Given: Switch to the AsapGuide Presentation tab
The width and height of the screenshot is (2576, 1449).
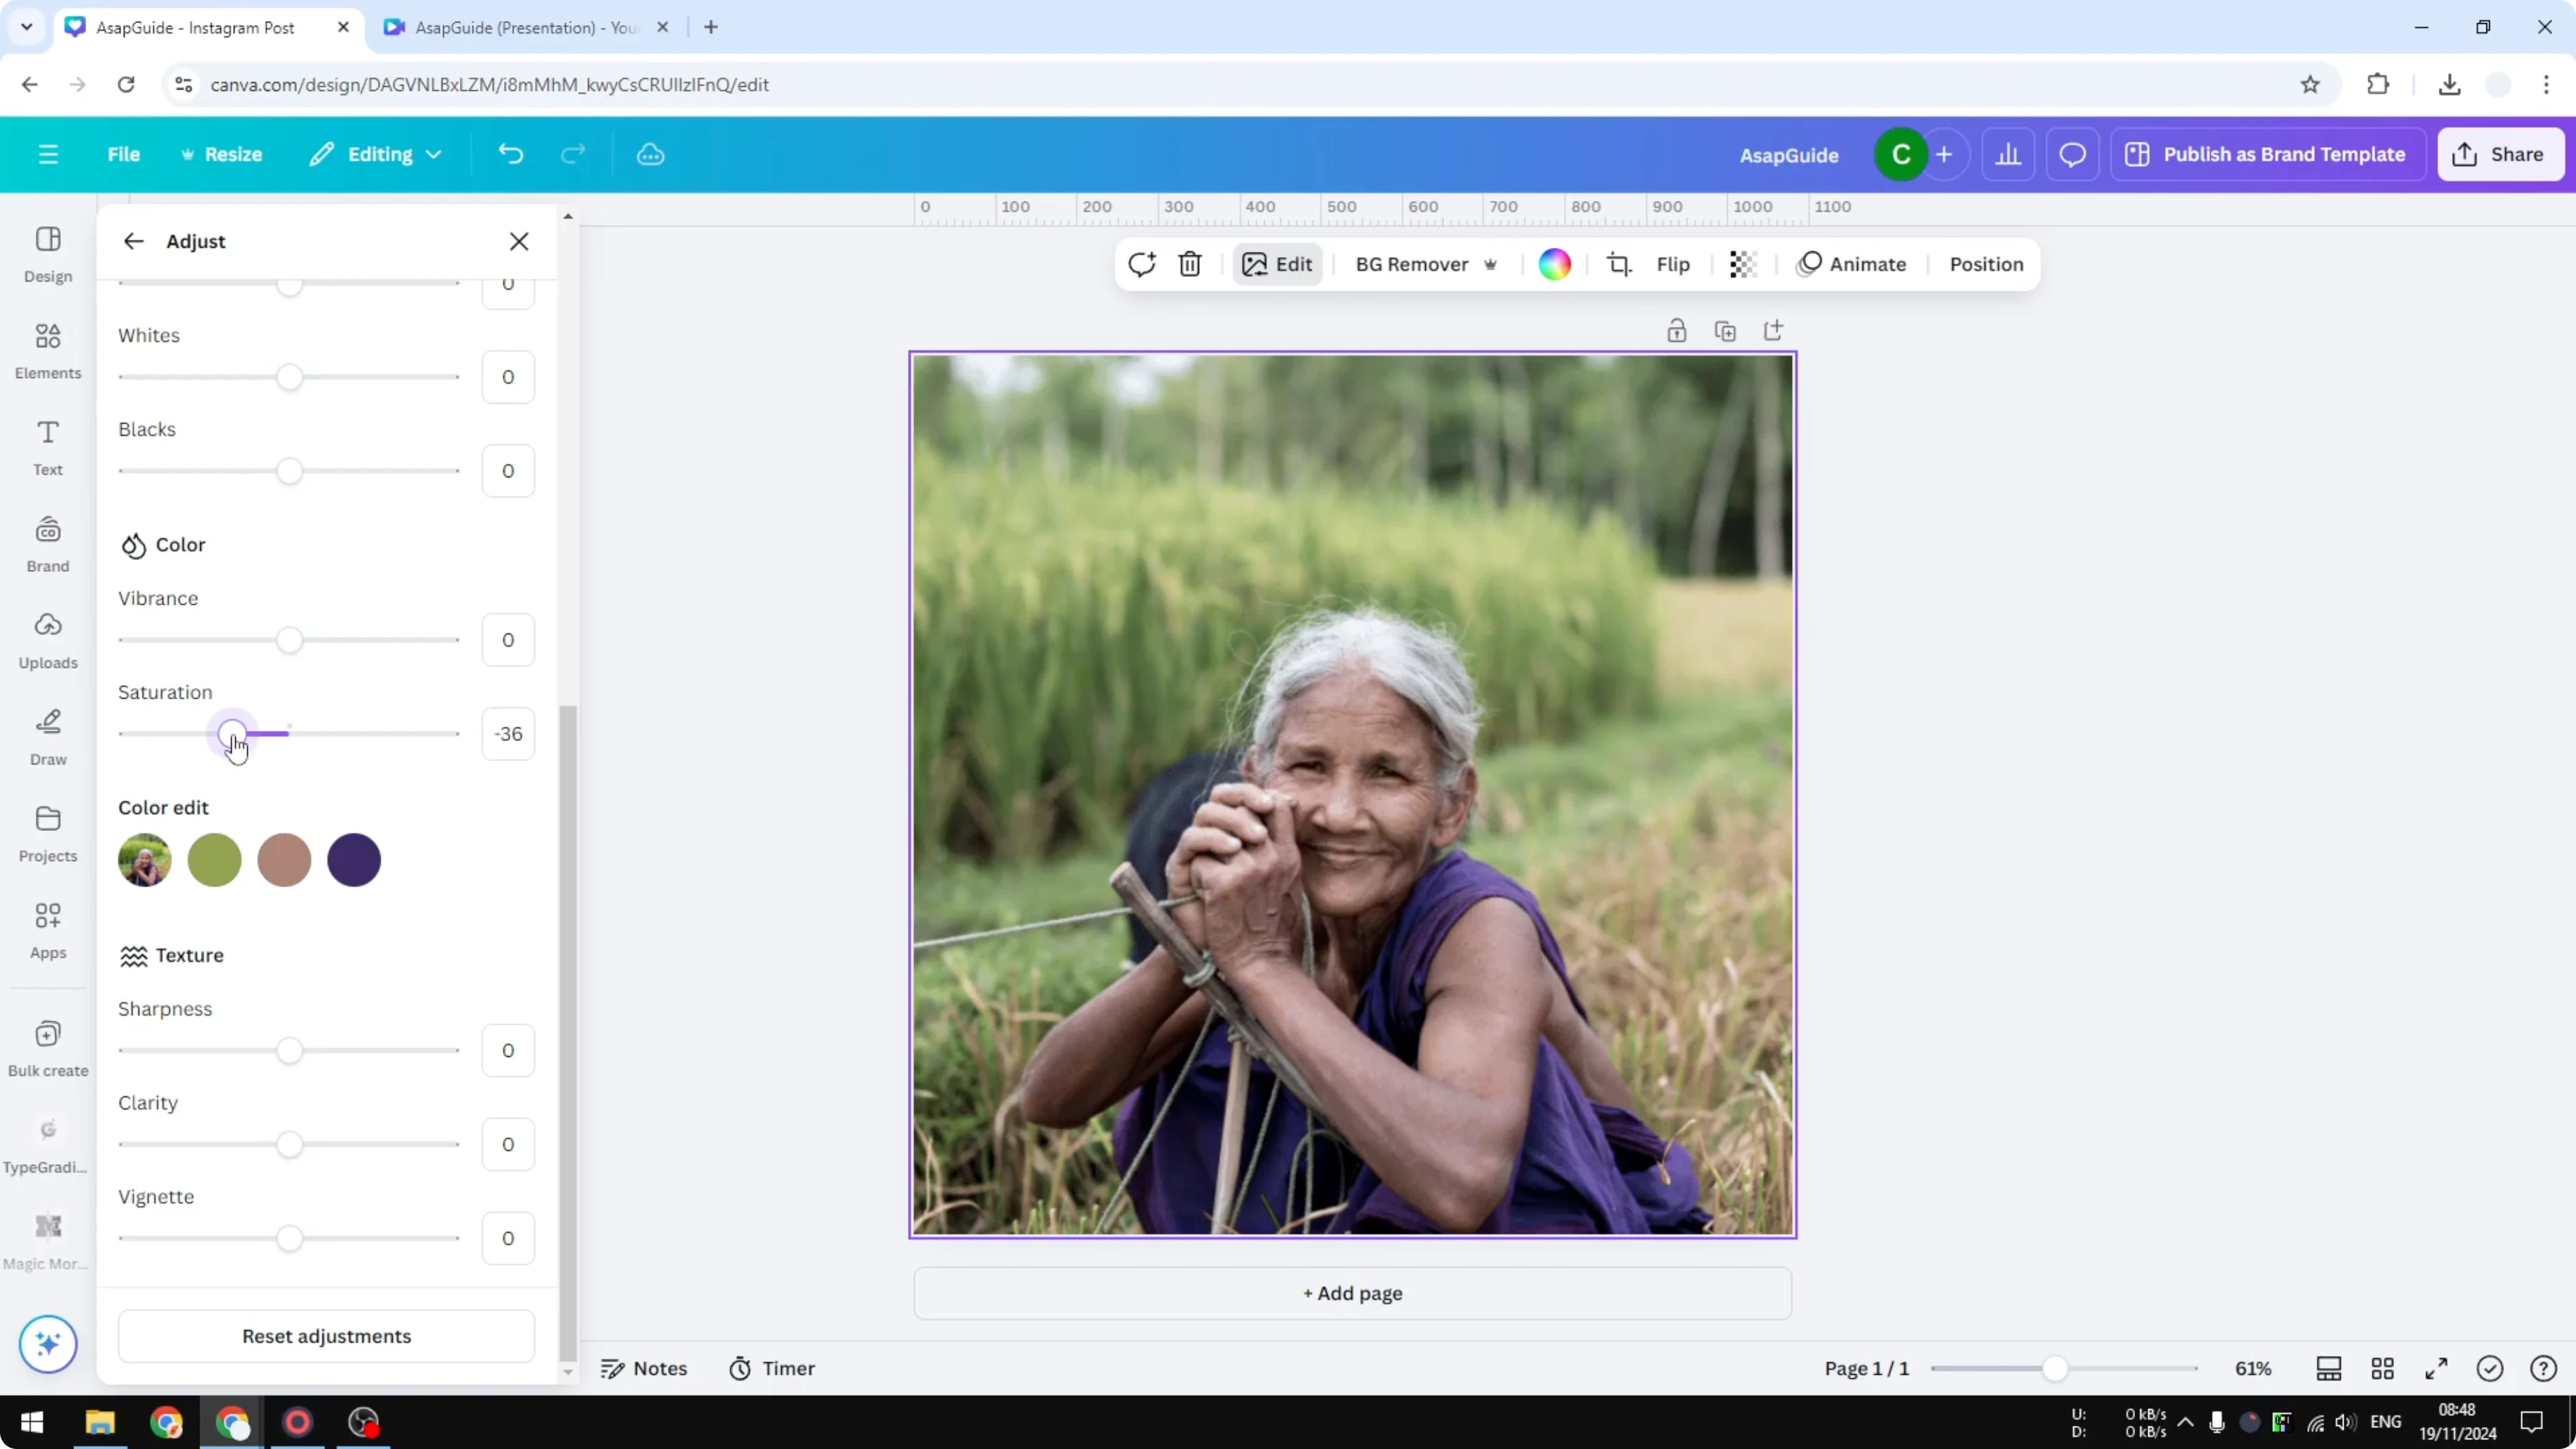Looking at the screenshot, I should coord(520,27).
